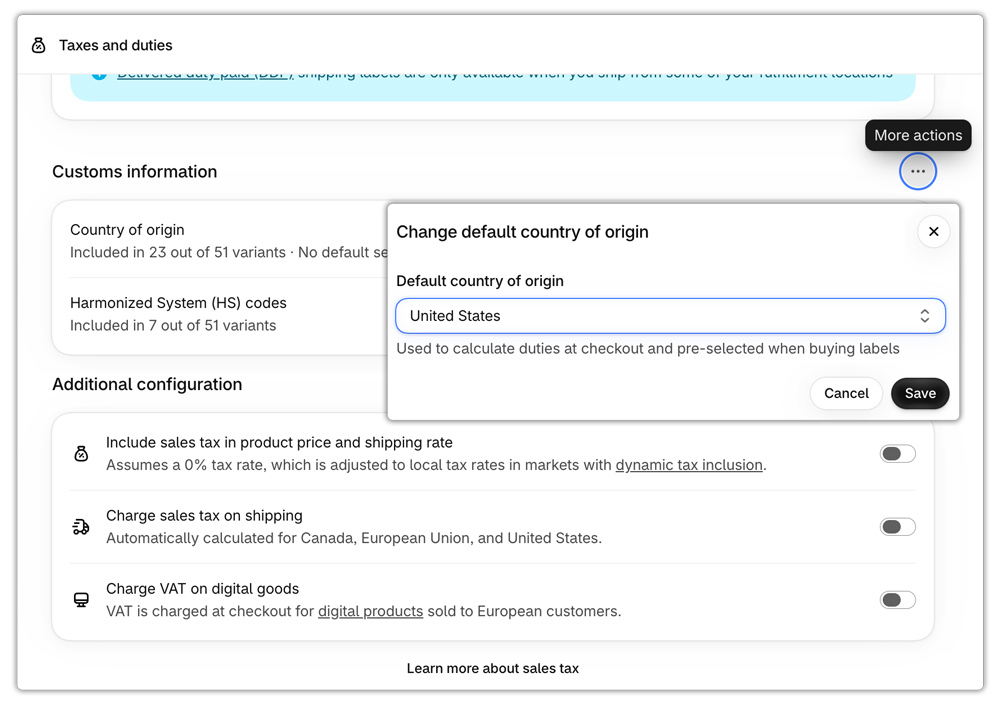Image resolution: width=1000 pixels, height=702 pixels.
Task: Click the Taxes and duties header icon
Action: 38,45
